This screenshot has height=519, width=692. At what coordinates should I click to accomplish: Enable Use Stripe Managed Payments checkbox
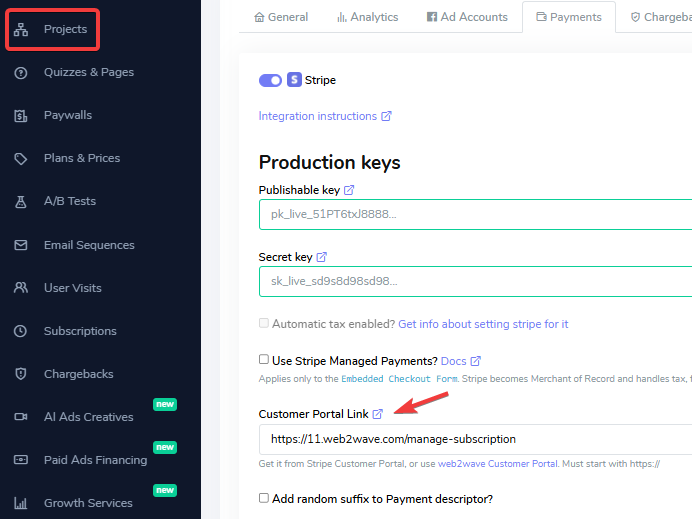click(x=263, y=360)
